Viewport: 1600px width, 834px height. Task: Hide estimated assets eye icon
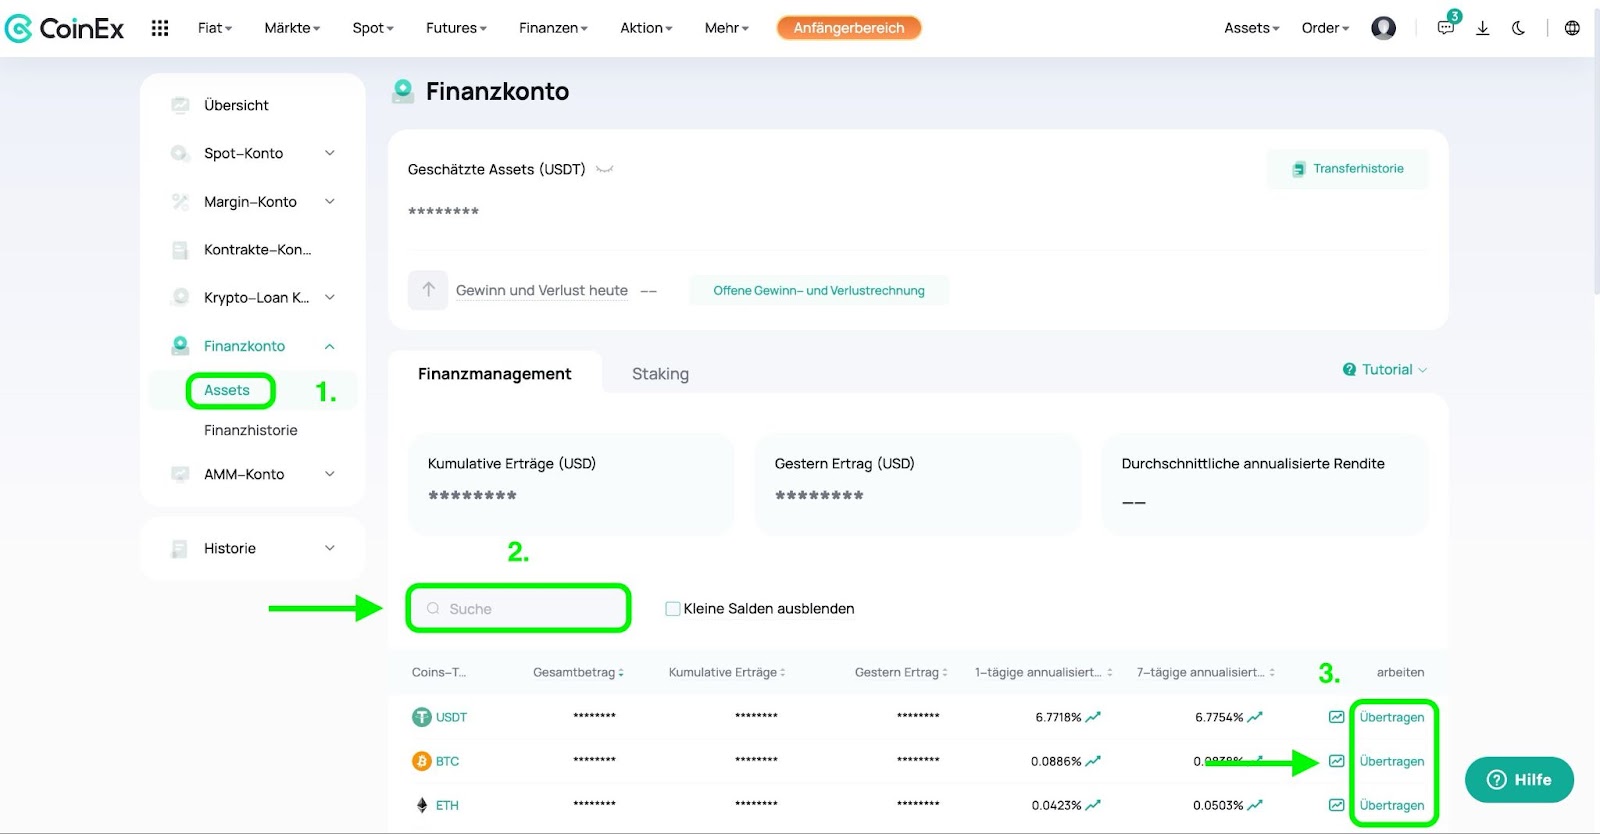pos(604,169)
